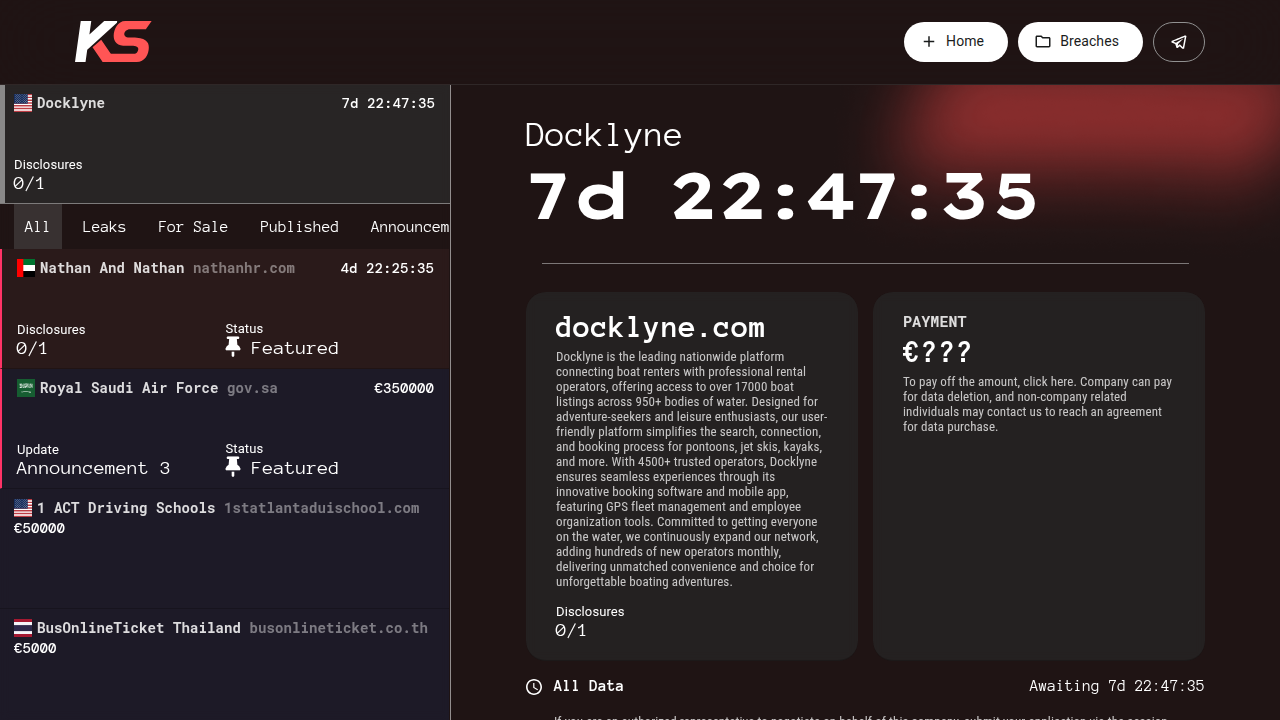
Task: Click the pin icon in Royal Saudi Air Force status
Action: (233, 467)
